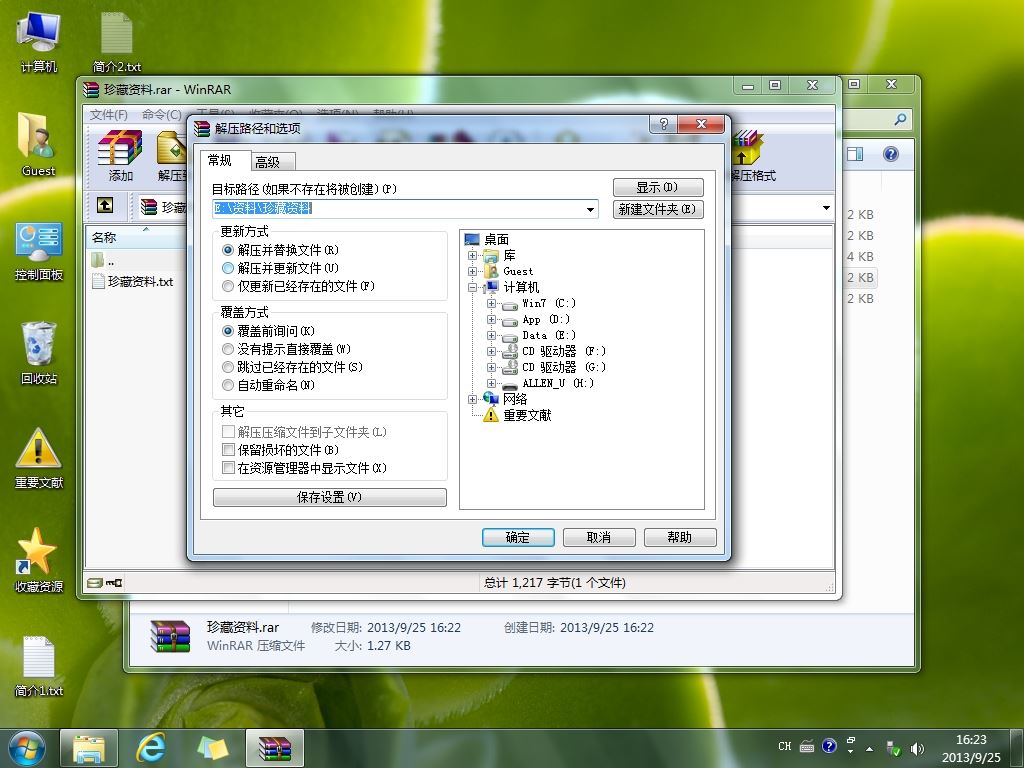Image resolution: width=1024 pixels, height=768 pixels.
Task: Expand the ALLEN_U (H:) drive node
Action: (491, 383)
